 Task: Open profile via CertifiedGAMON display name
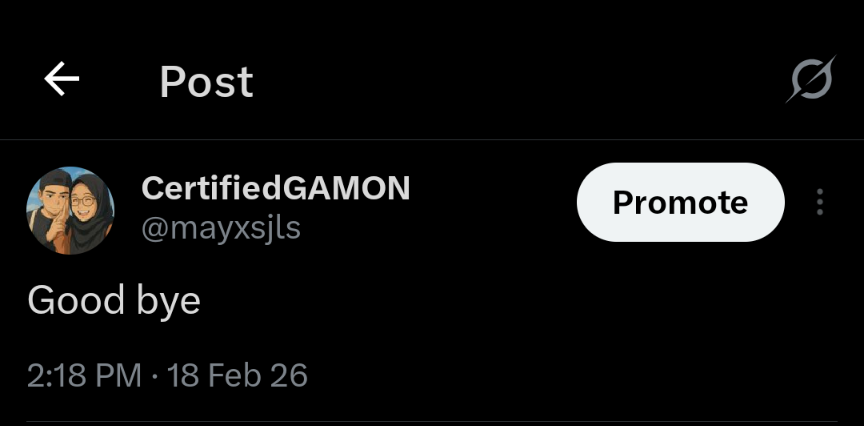click(x=276, y=188)
